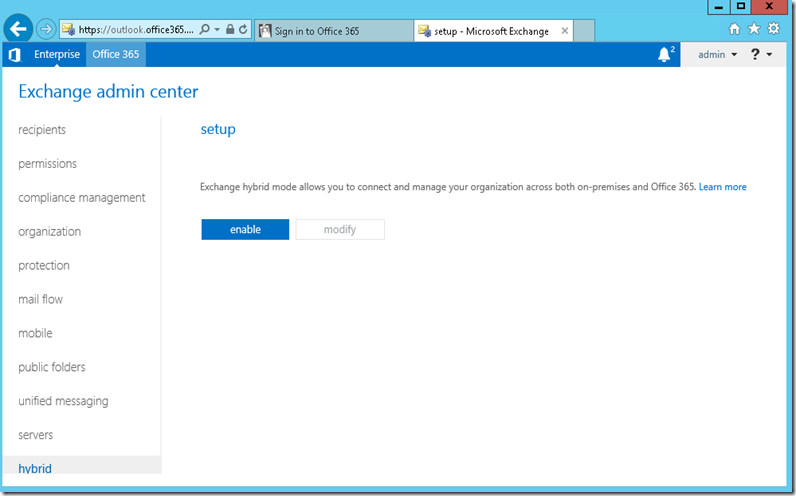Switch to the Enterprise tab
This screenshot has height=496, width=796.
pos(57,54)
